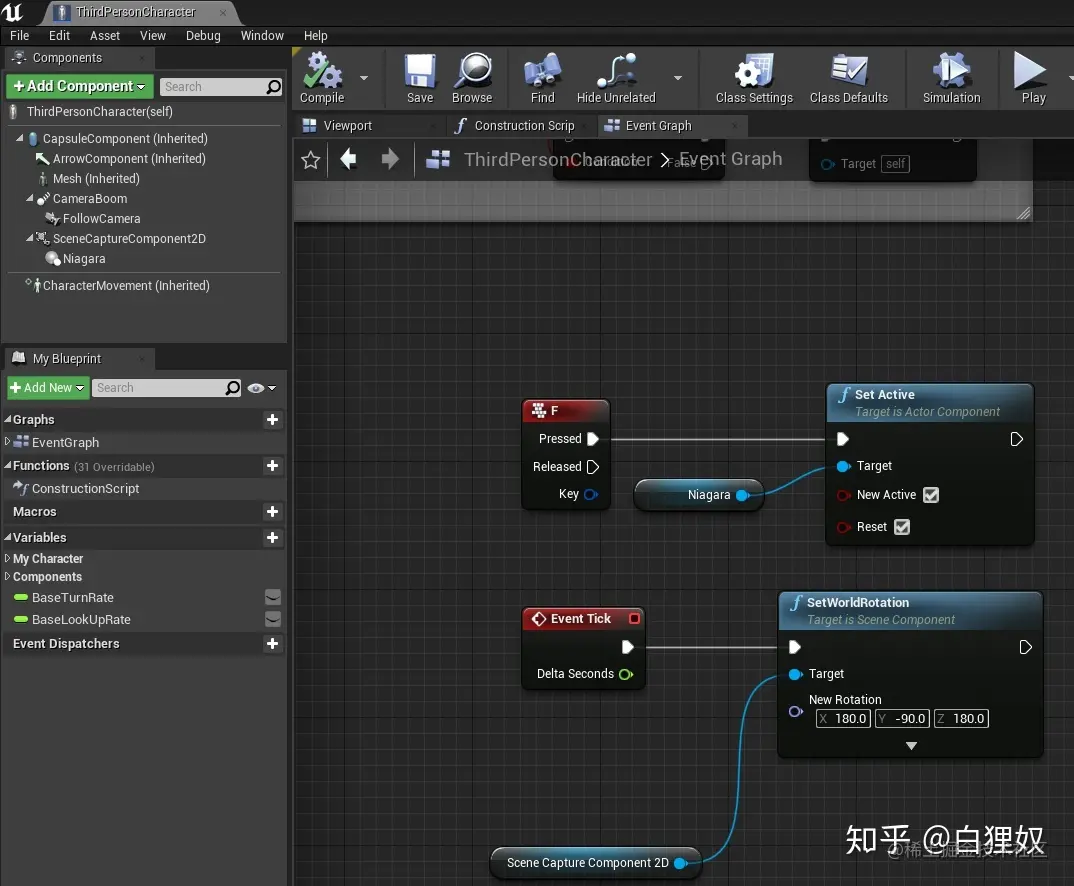
Task: Click the Play toolbar icon
Action: pyautogui.click(x=1029, y=71)
